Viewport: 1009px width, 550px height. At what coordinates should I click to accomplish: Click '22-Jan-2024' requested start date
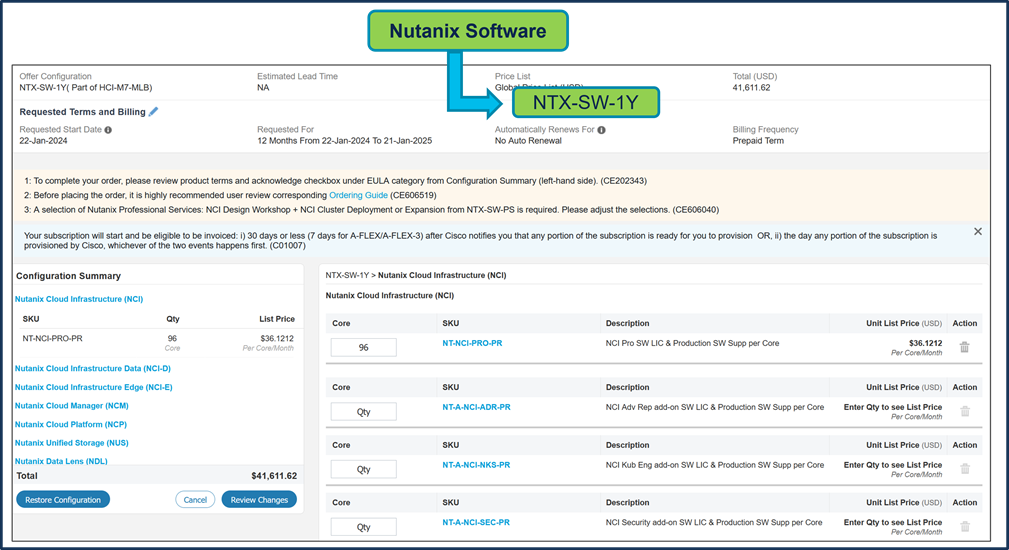[43, 141]
